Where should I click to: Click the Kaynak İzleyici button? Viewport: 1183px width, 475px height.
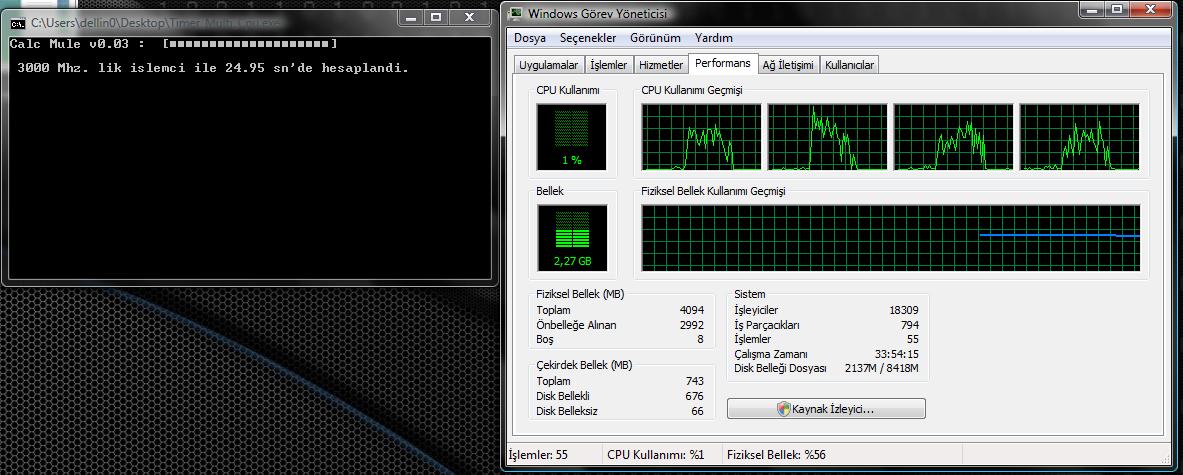[x=826, y=409]
